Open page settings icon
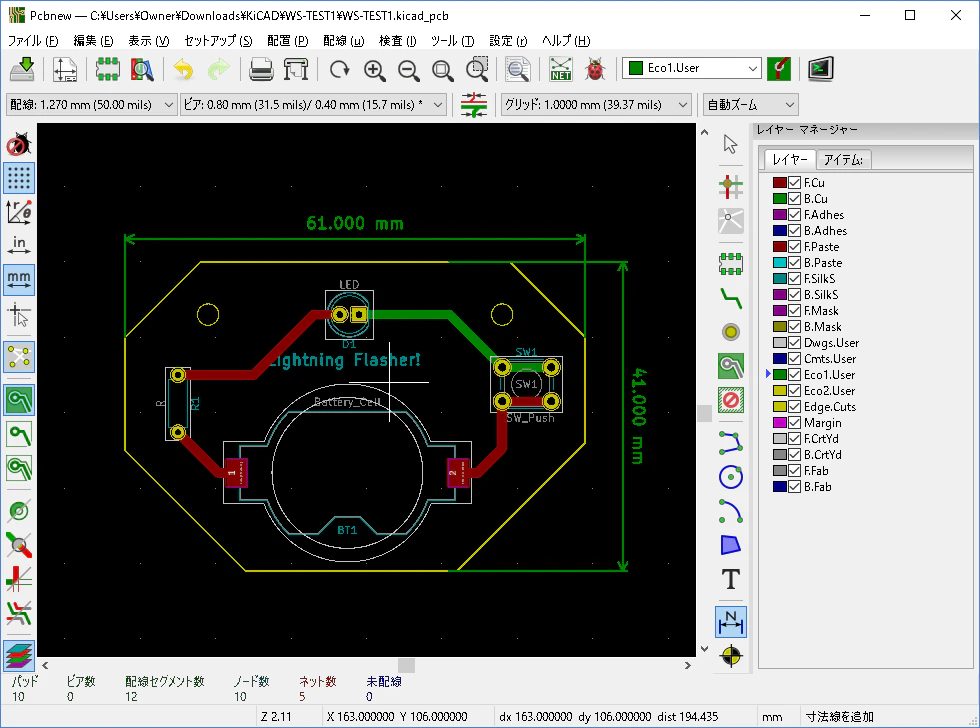 (x=64, y=69)
